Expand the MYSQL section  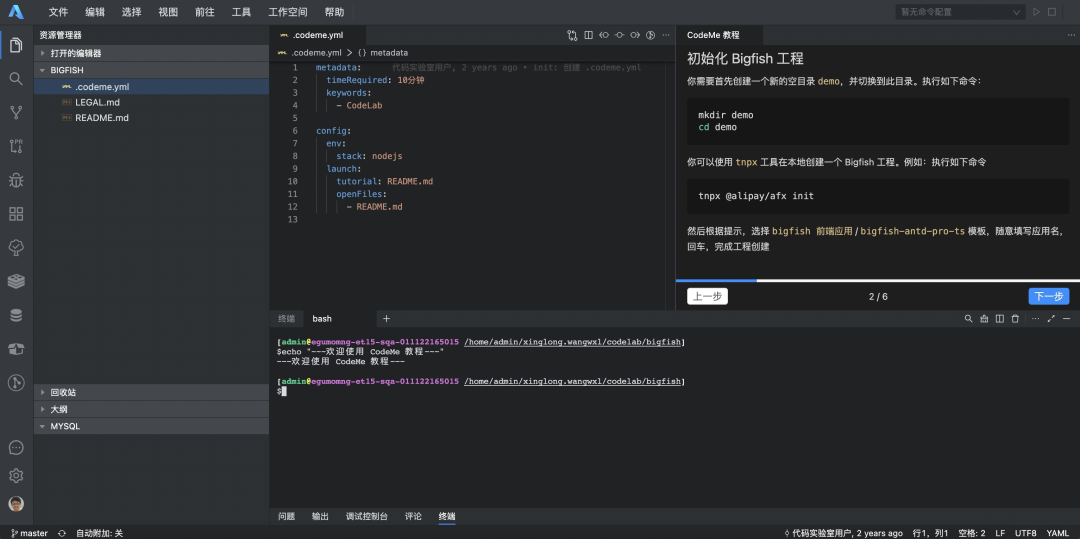pyautogui.click(x=65, y=426)
